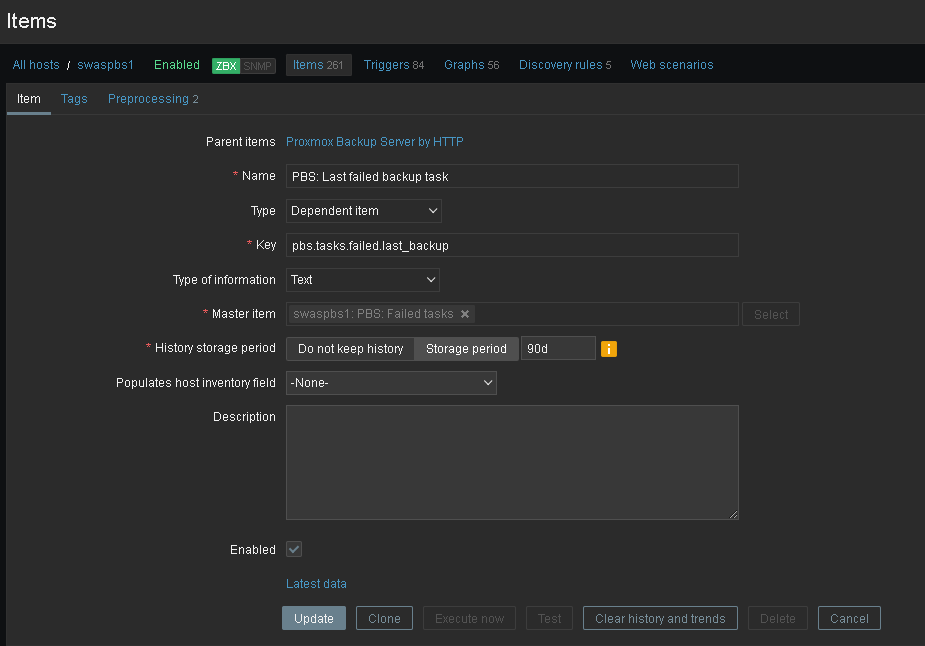Select the Storage period option
925x646 pixels.
pos(466,349)
